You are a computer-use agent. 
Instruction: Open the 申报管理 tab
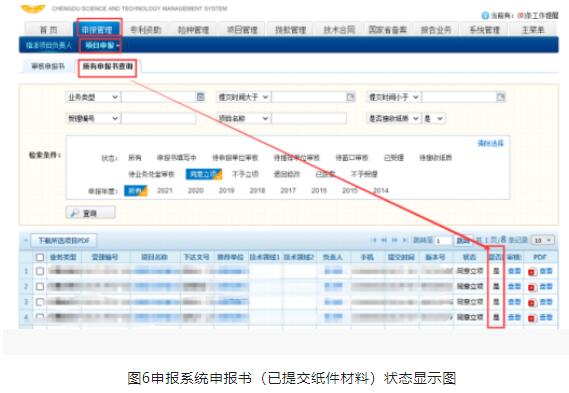coord(97,30)
